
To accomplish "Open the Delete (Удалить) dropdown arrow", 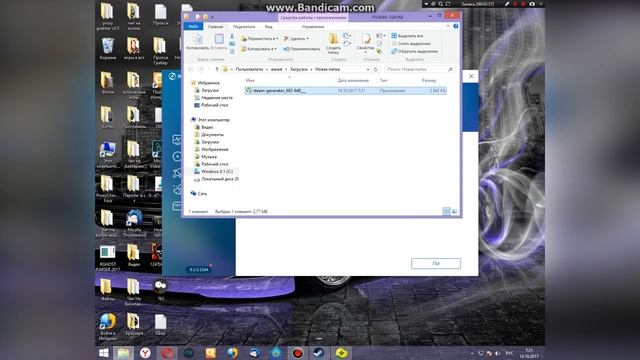I will [x=307, y=38].
